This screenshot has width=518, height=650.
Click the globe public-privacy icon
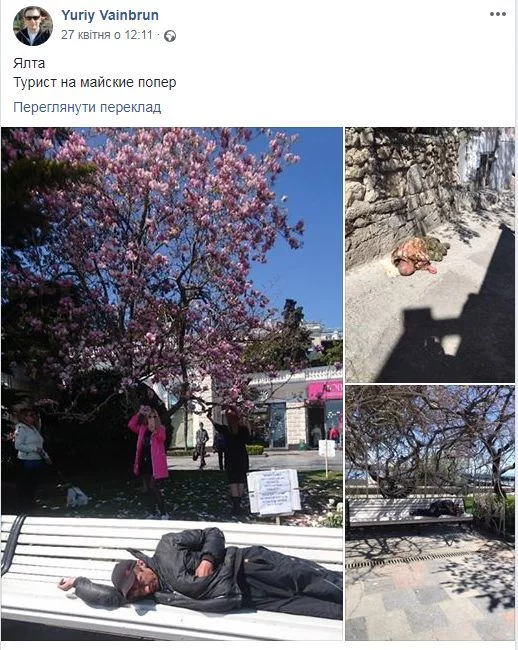point(170,36)
